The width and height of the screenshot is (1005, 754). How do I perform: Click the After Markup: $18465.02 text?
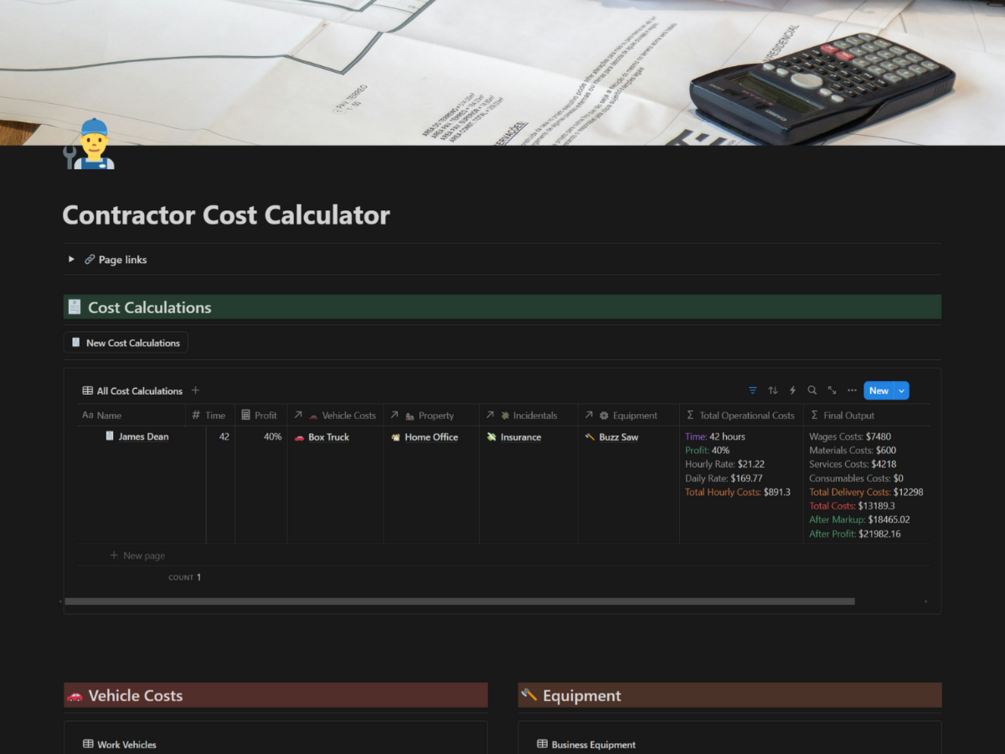coord(859,520)
